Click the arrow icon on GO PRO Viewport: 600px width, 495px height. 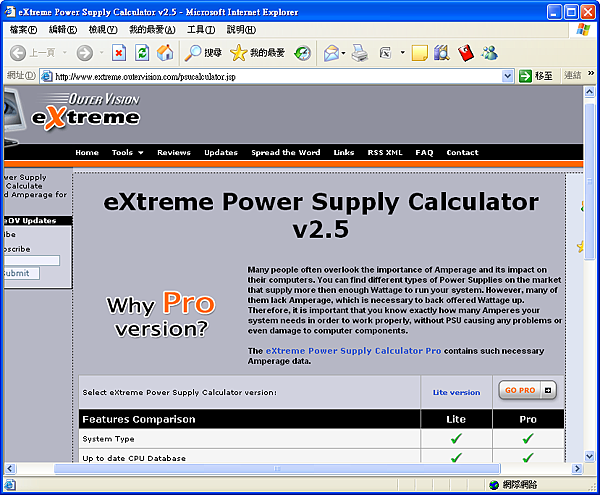[x=548, y=390]
